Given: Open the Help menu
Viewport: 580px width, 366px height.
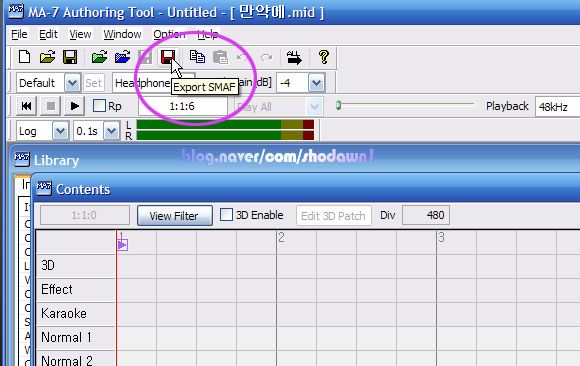Looking at the screenshot, I should click(x=207, y=34).
